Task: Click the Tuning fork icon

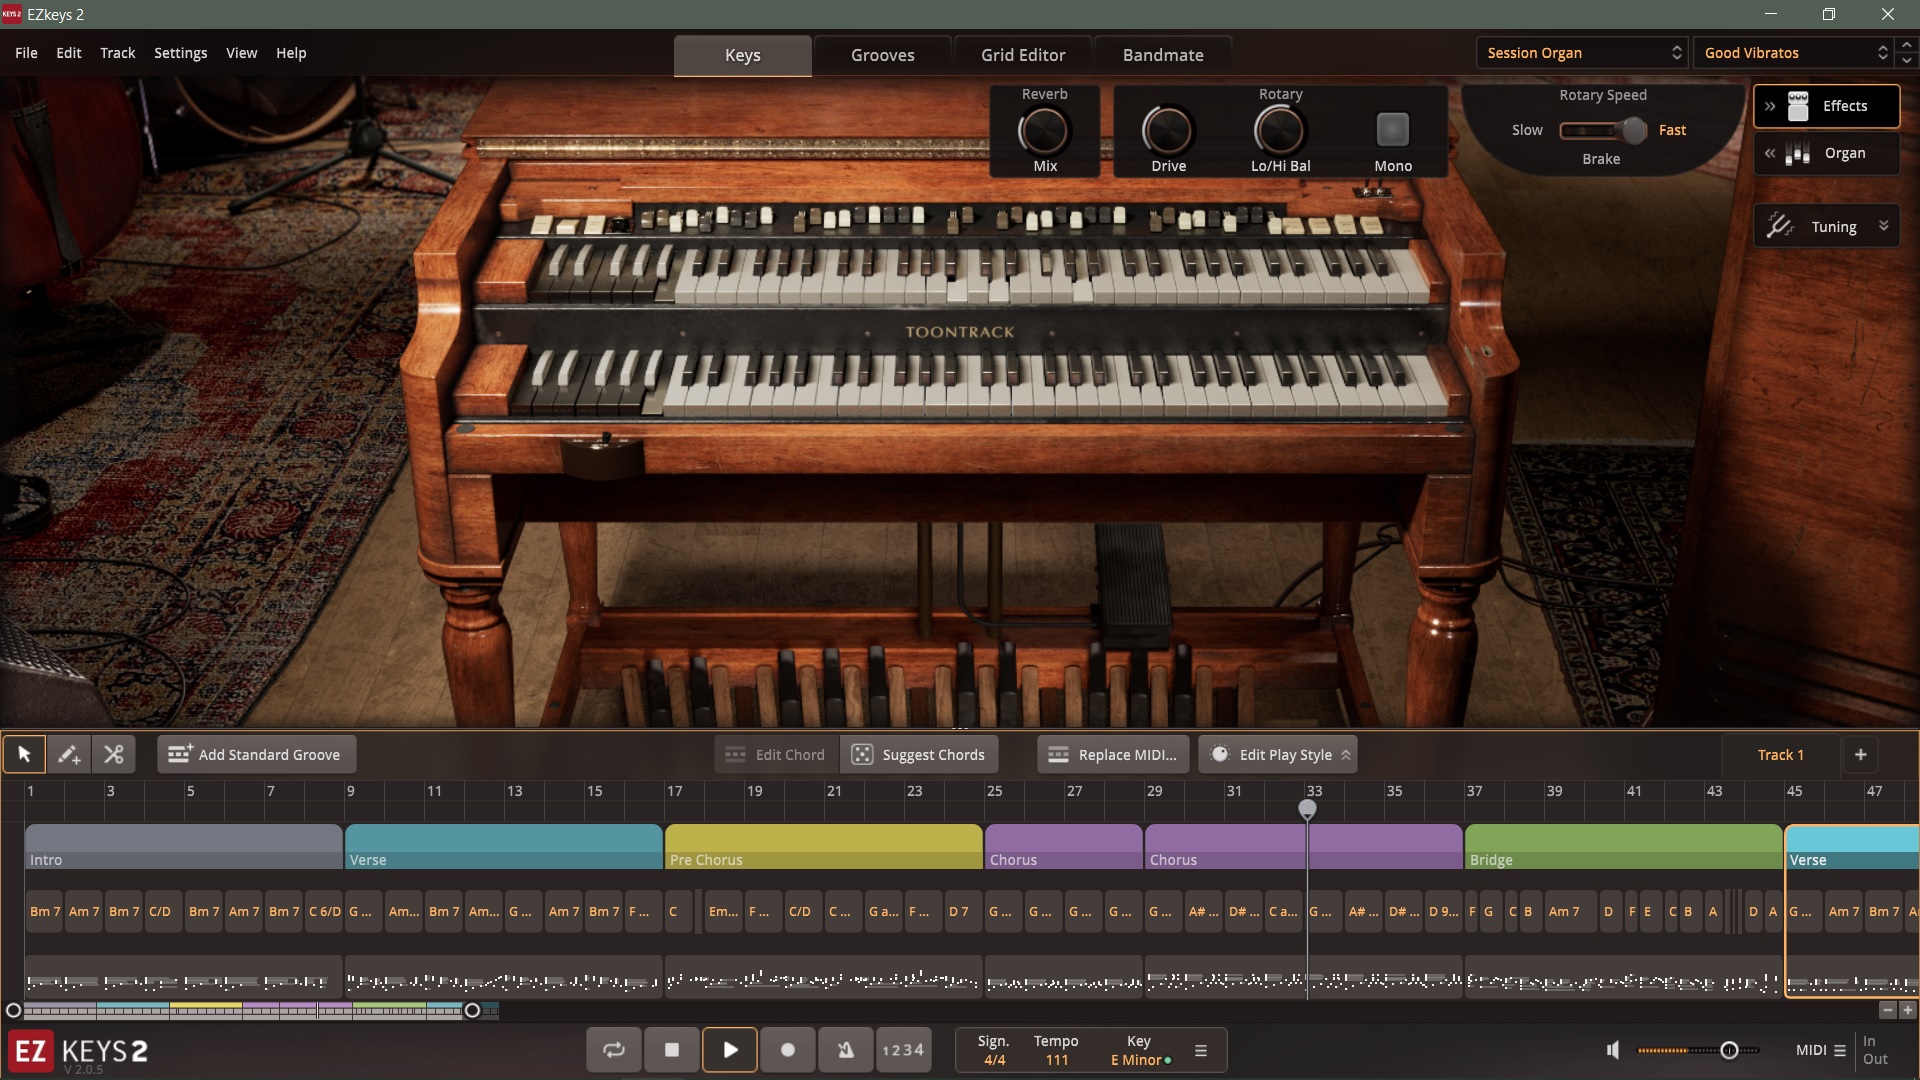Action: (x=1780, y=226)
